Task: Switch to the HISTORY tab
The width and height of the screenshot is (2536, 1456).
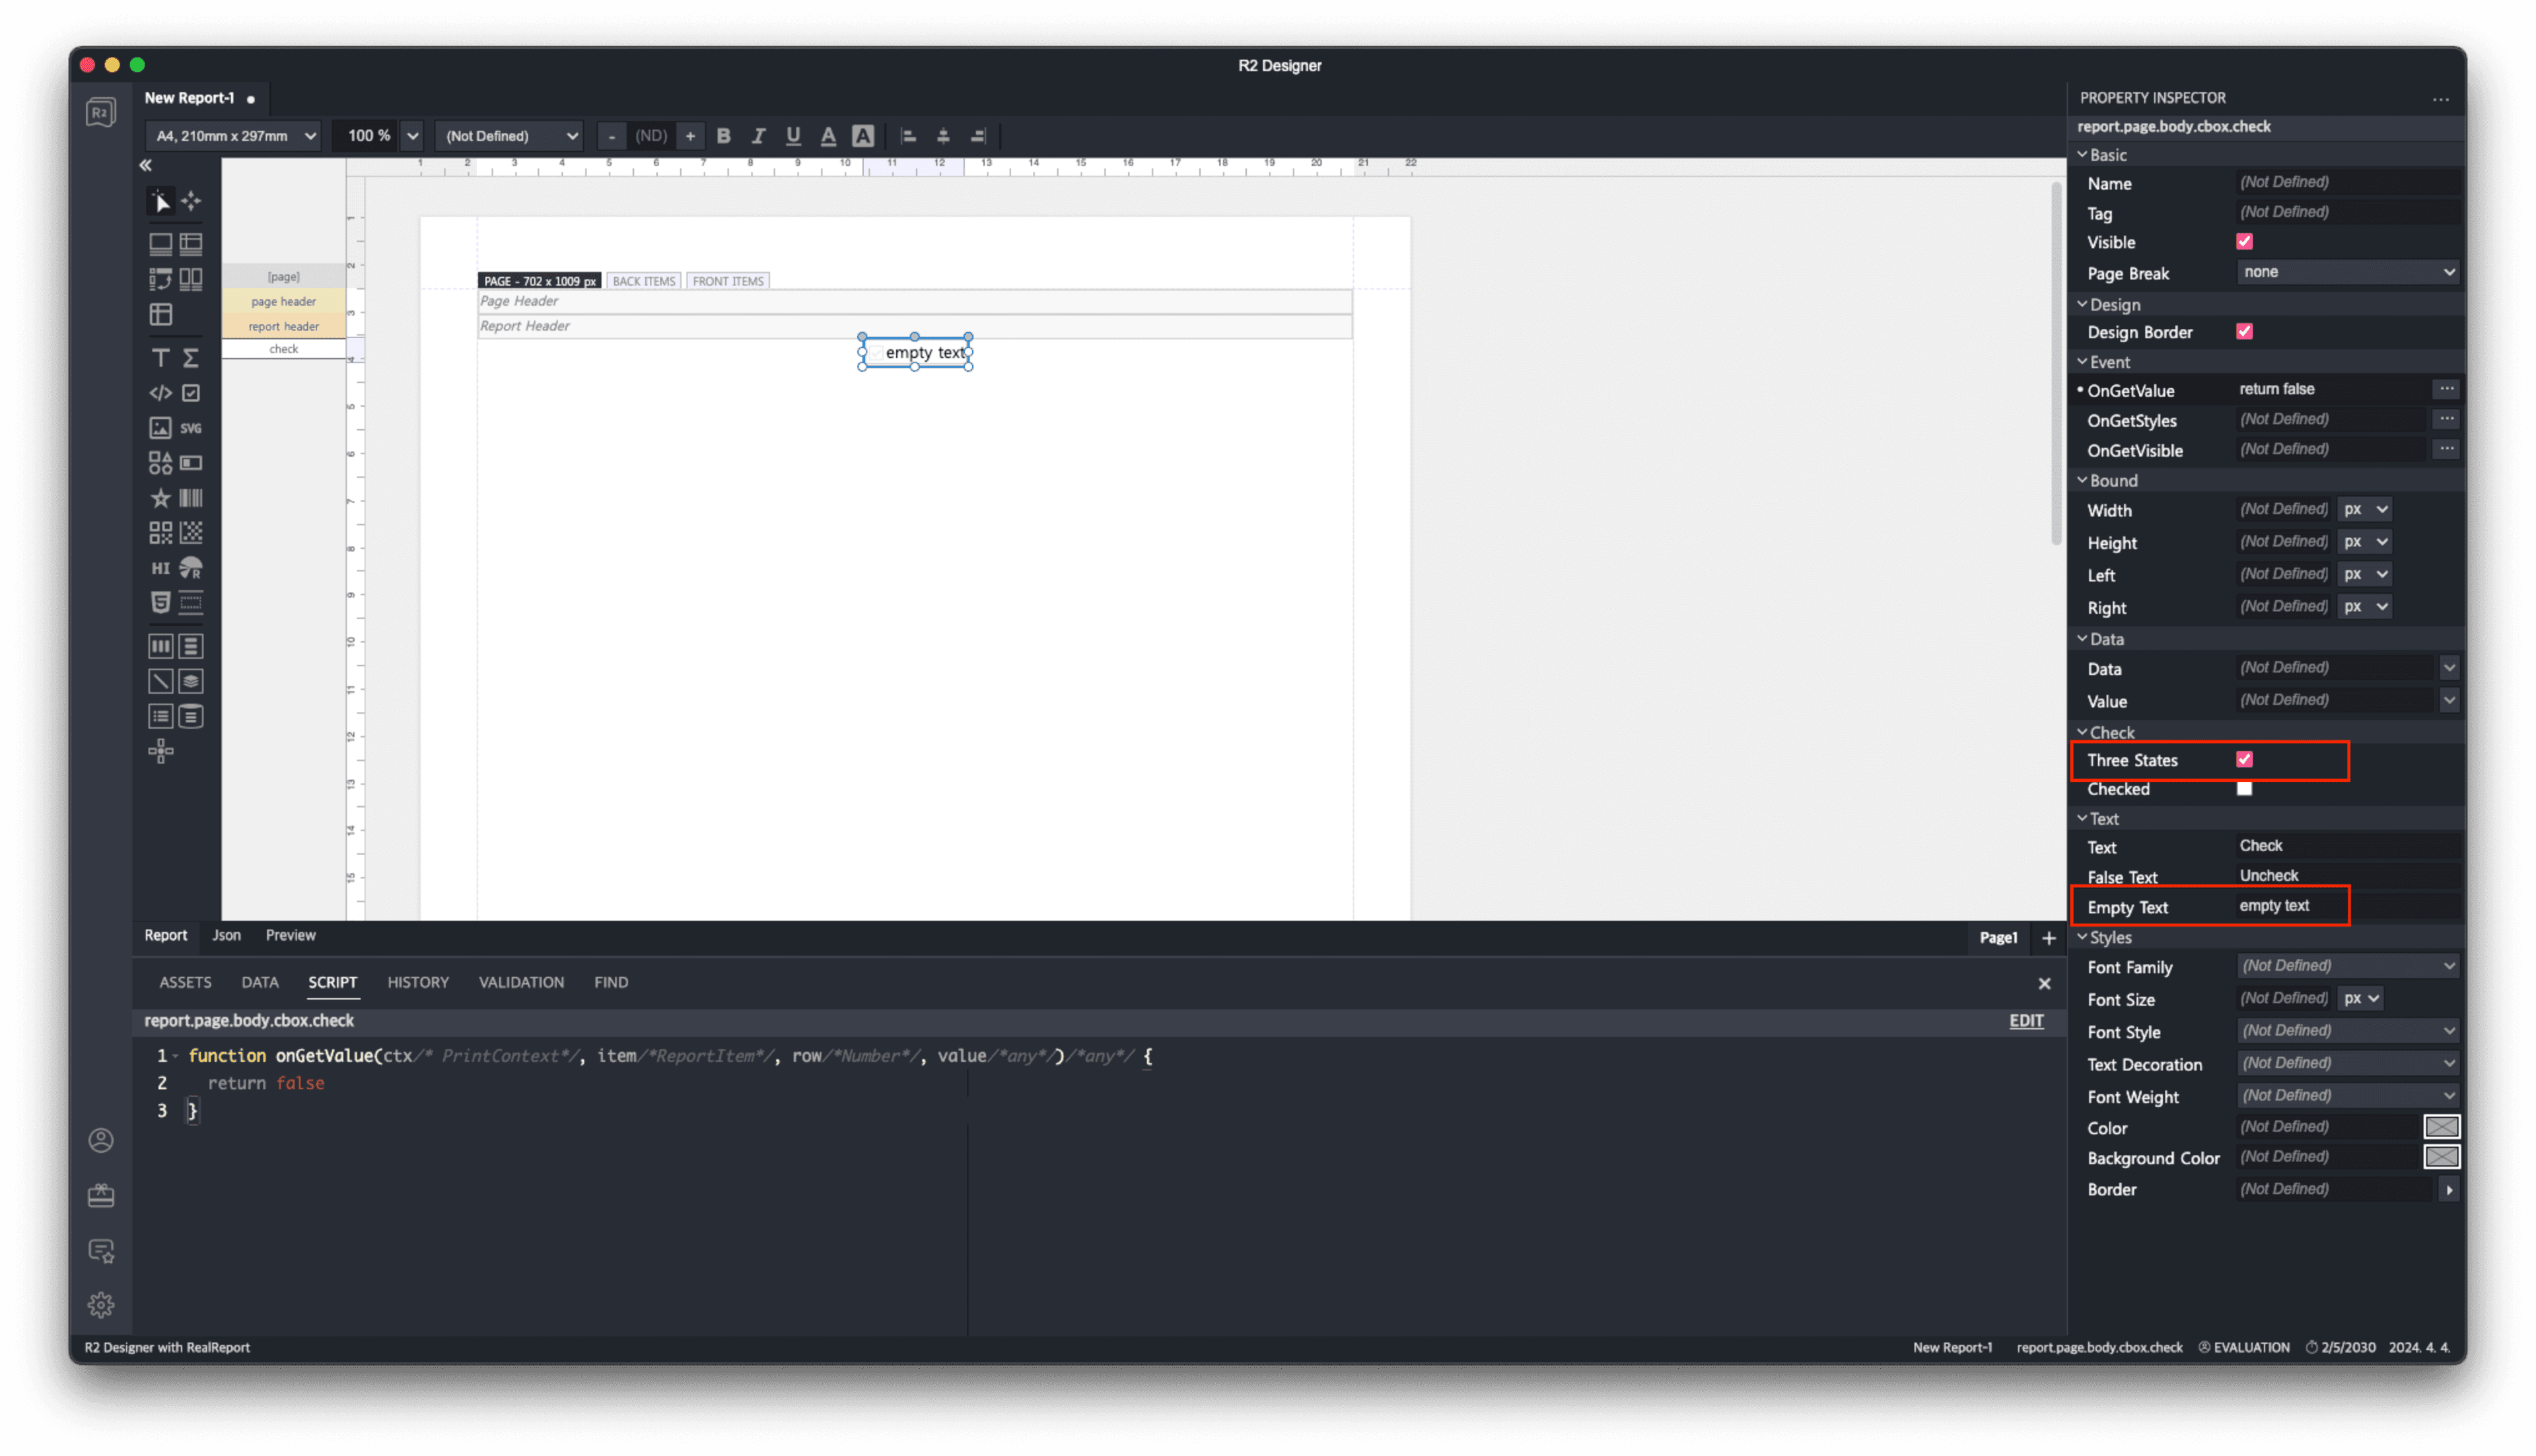Action: click(418, 983)
